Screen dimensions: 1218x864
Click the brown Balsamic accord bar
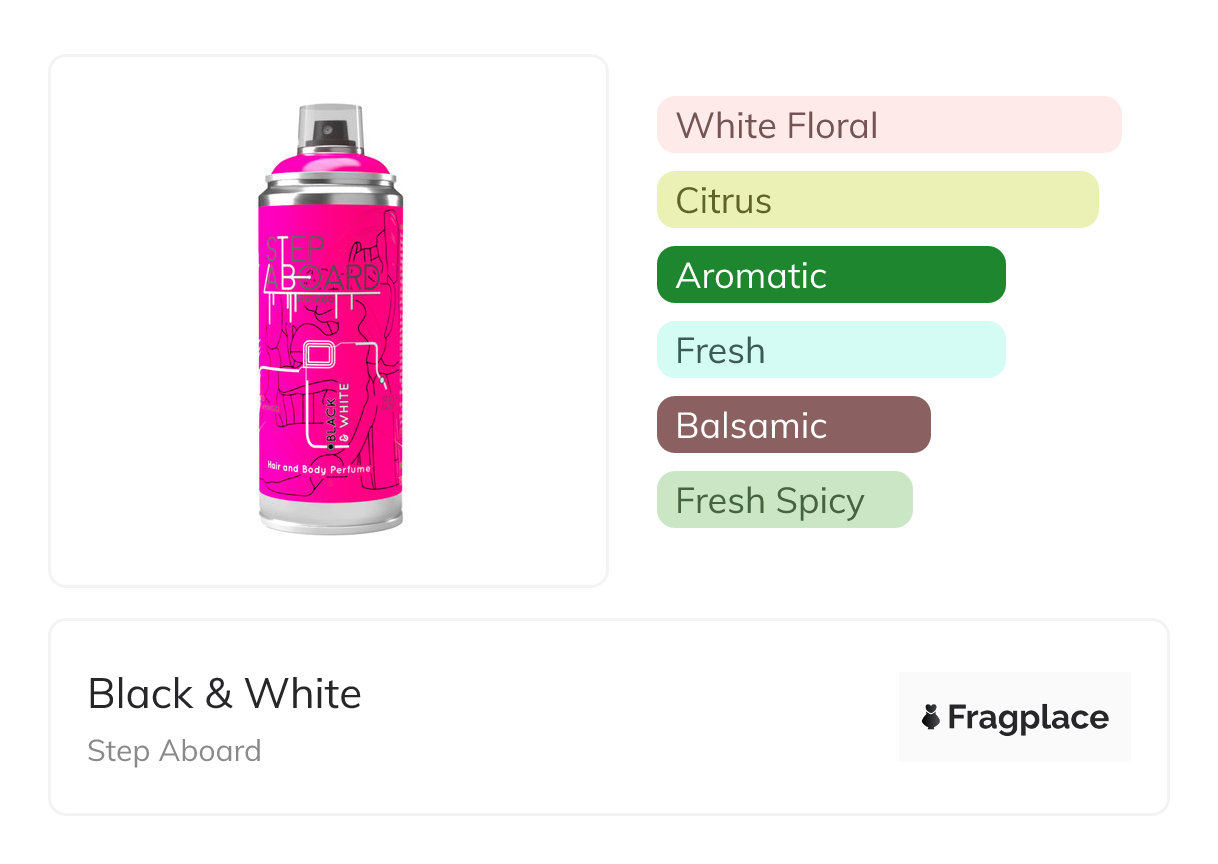click(x=793, y=425)
